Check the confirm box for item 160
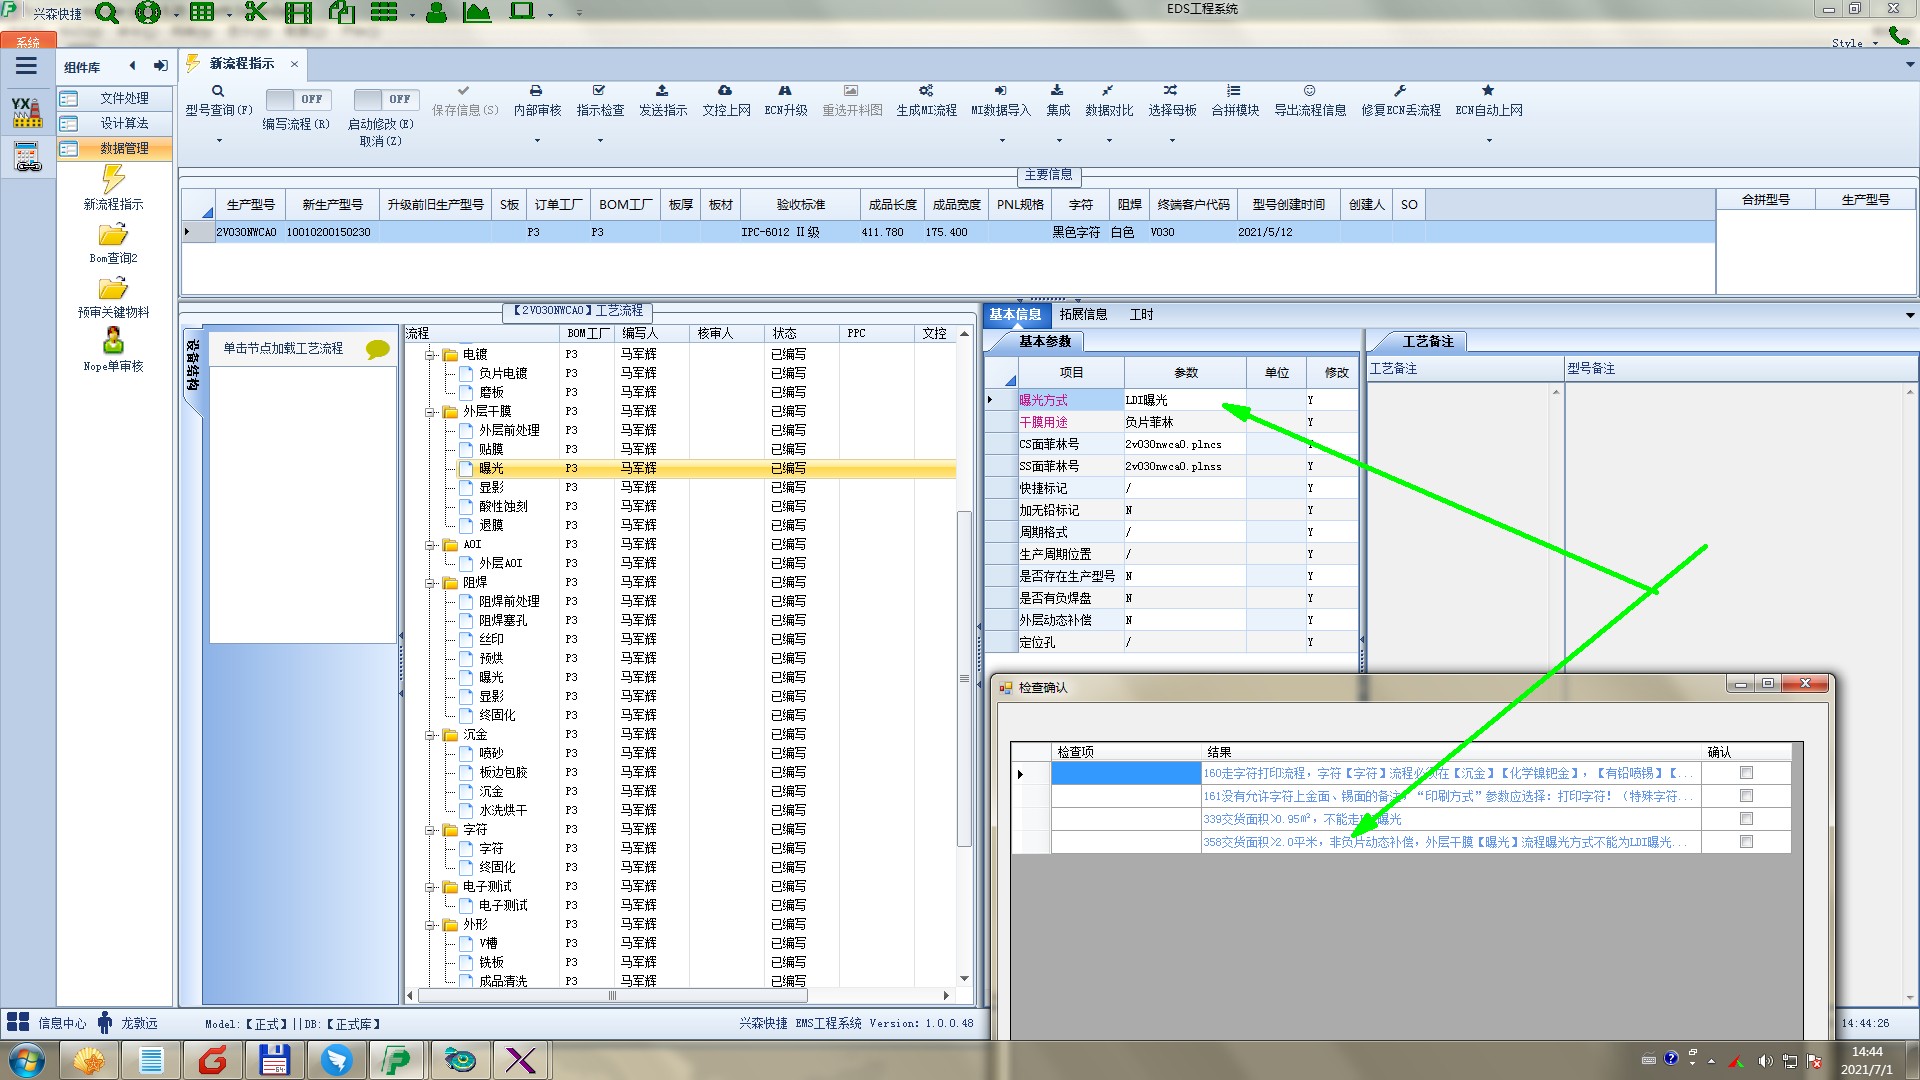The width and height of the screenshot is (1920, 1080). coord(1746,773)
